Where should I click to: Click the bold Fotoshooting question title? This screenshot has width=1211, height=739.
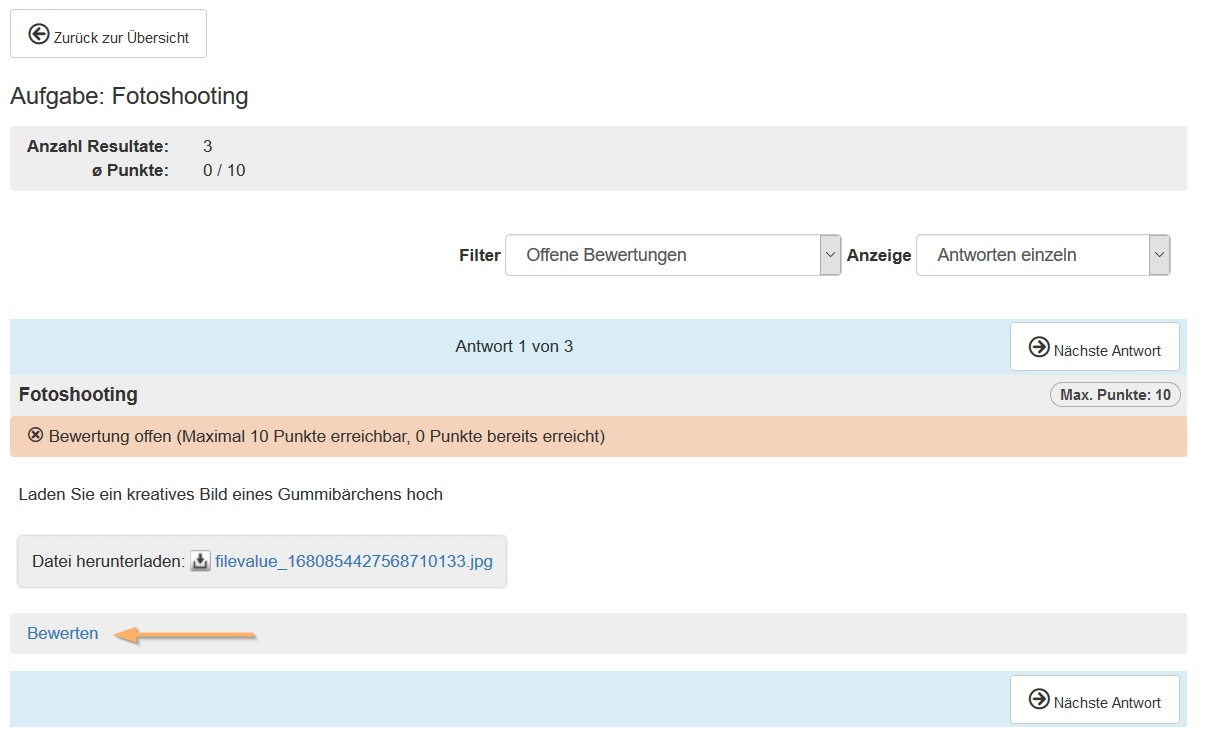coord(78,395)
